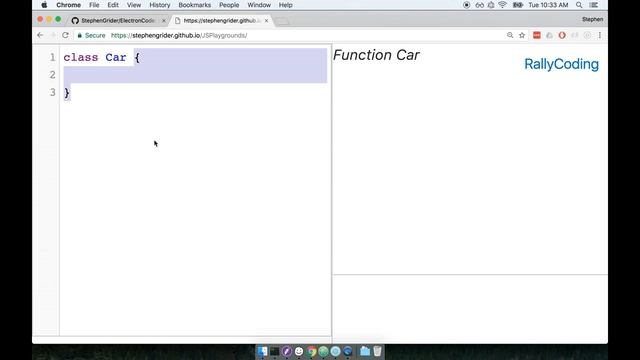This screenshot has width=640, height=360.
Task: Open the View menu
Action: (133, 5)
